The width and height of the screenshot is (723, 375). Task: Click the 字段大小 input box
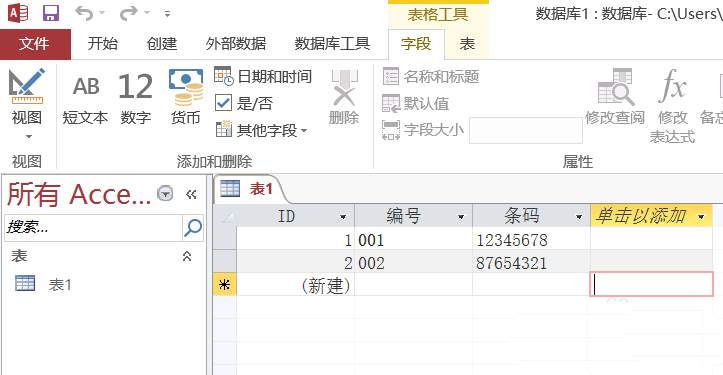[x=526, y=131]
